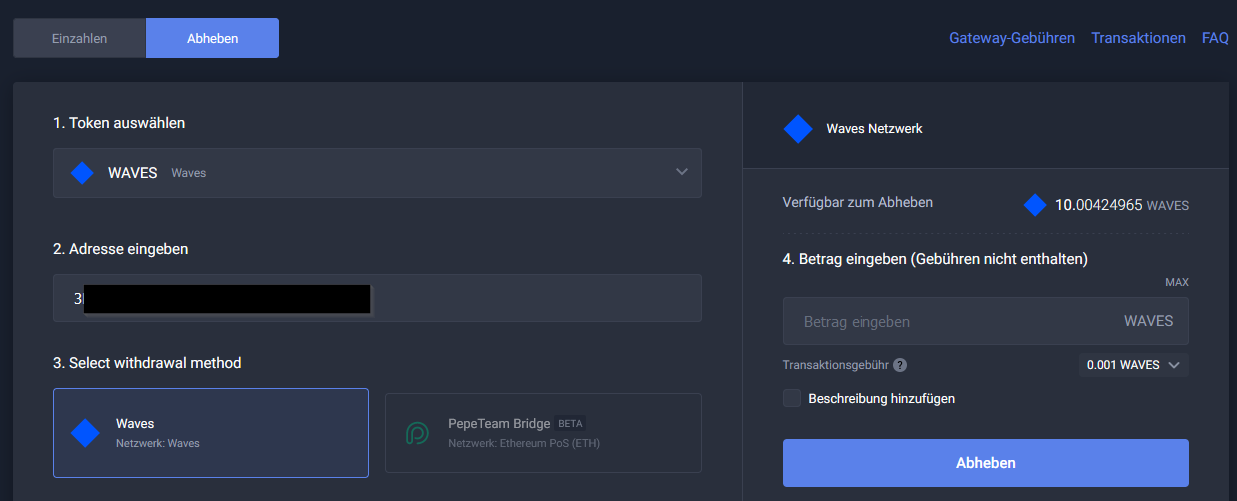This screenshot has width=1237, height=501.
Task: Expand the WAVES token dropdown
Action: tap(377, 173)
